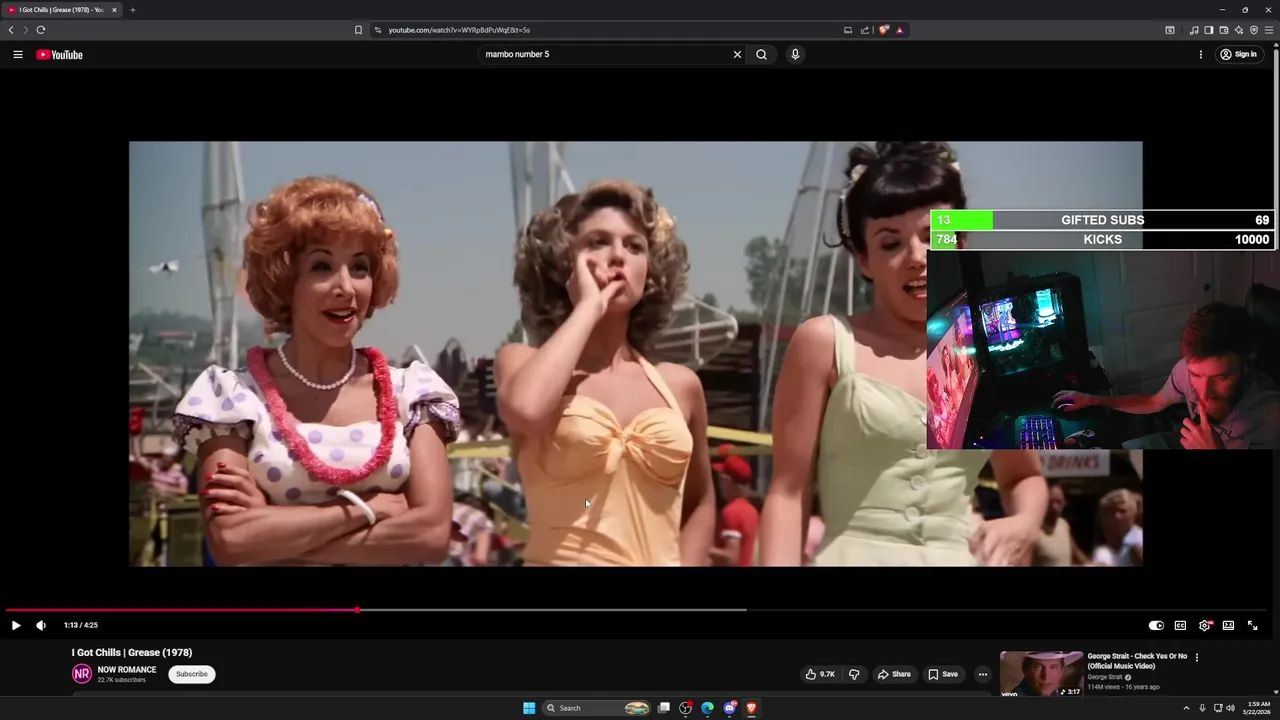The height and width of the screenshot is (720, 1280).
Task: Open options for George Strait suggestion
Action: [x=1196, y=657]
